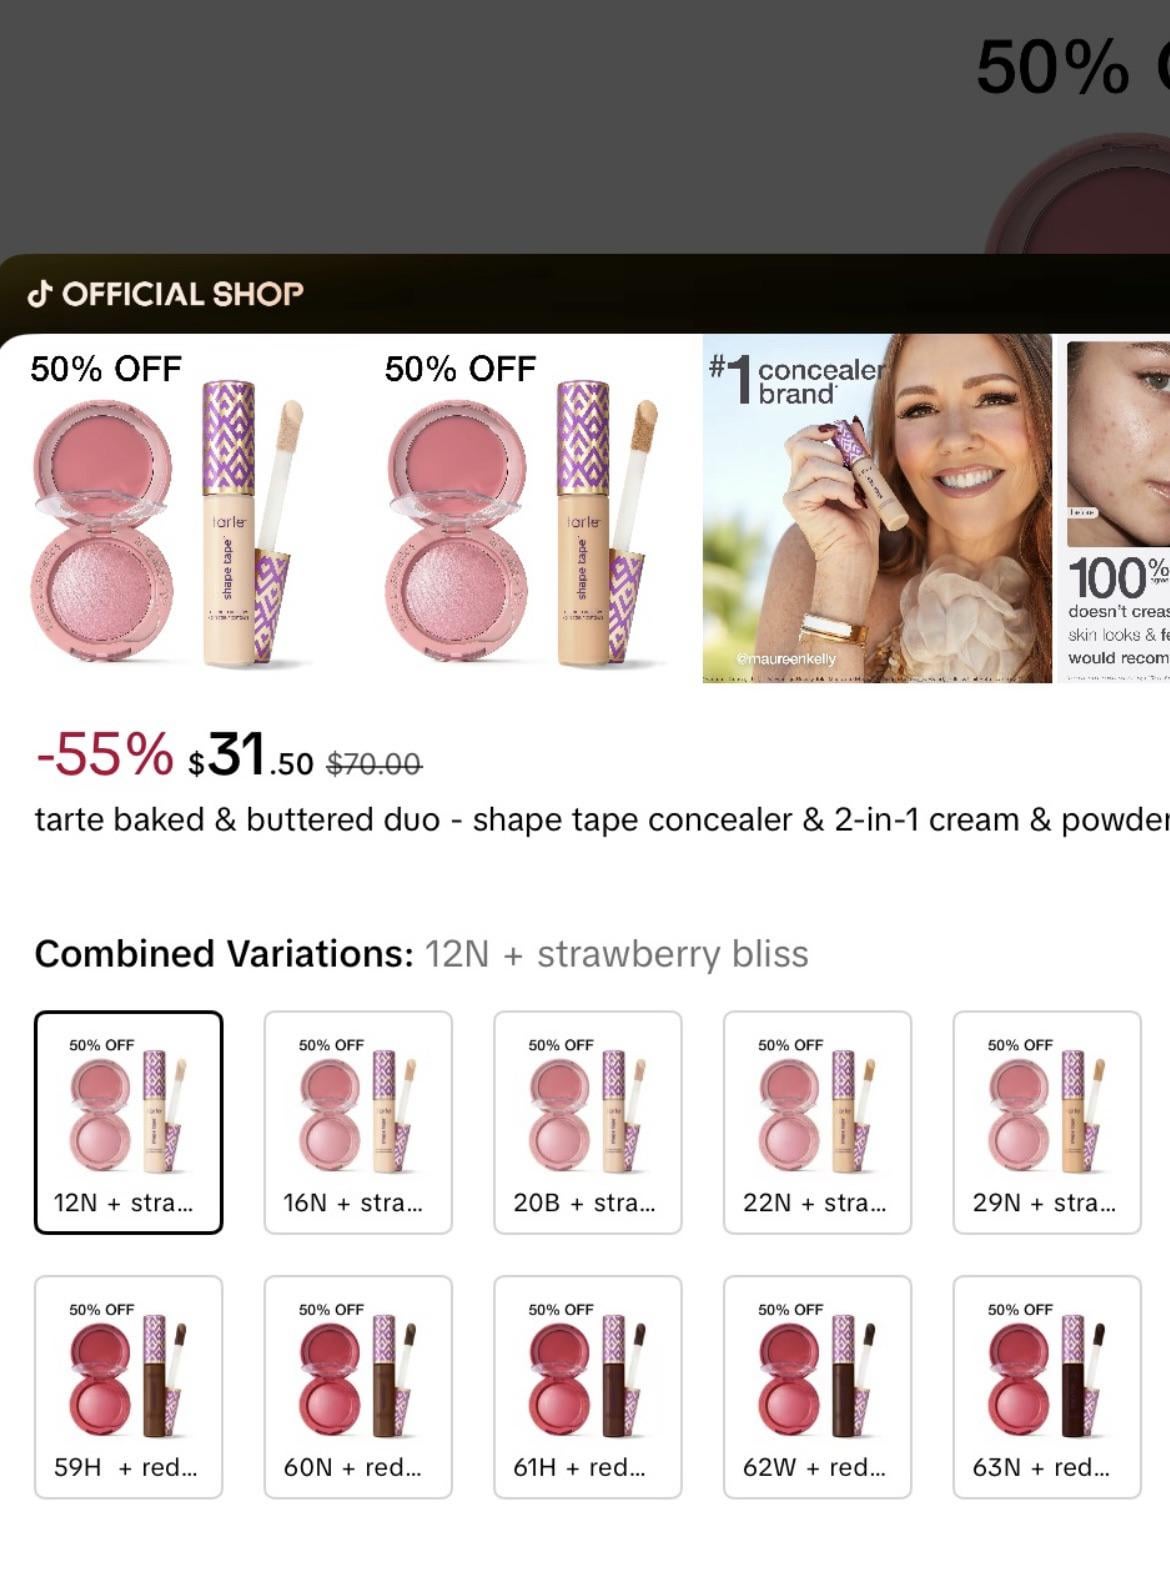
Task: Select the 12N + strawberry bliss variation
Action: [128, 1122]
